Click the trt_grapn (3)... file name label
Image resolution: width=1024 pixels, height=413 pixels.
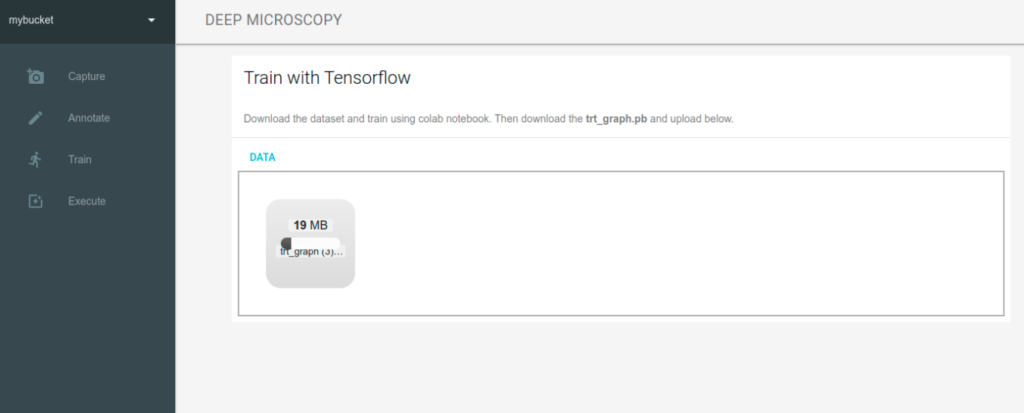310,252
